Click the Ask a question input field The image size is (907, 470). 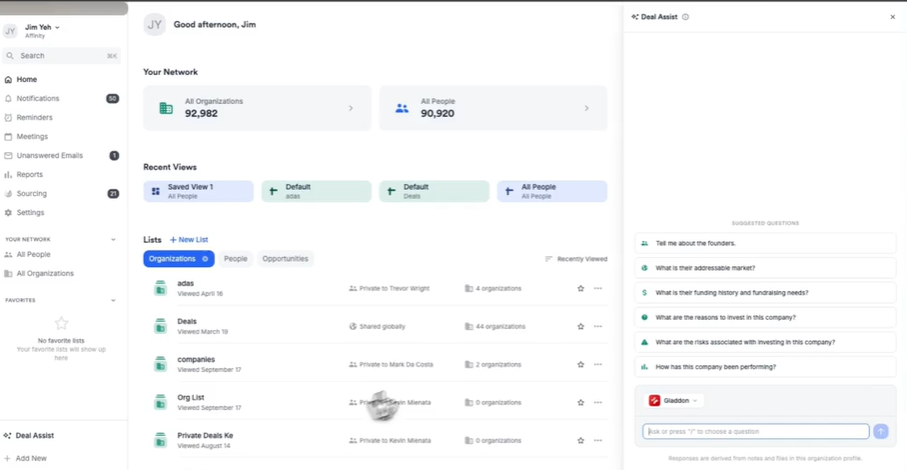coord(755,431)
